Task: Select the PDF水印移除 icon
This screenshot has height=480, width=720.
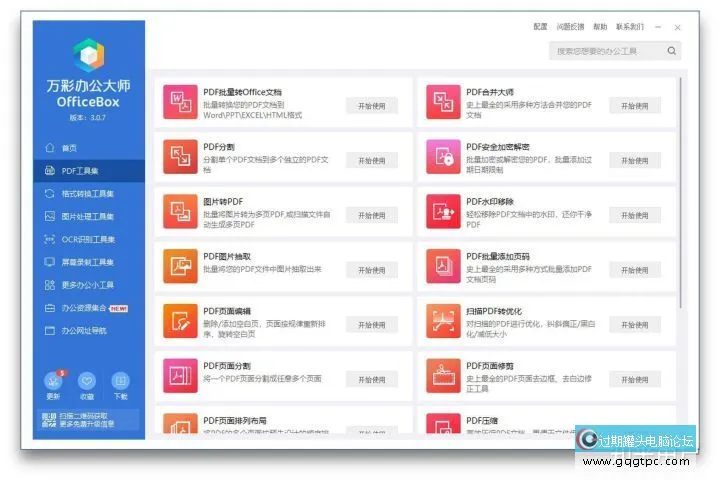Action: [442, 210]
